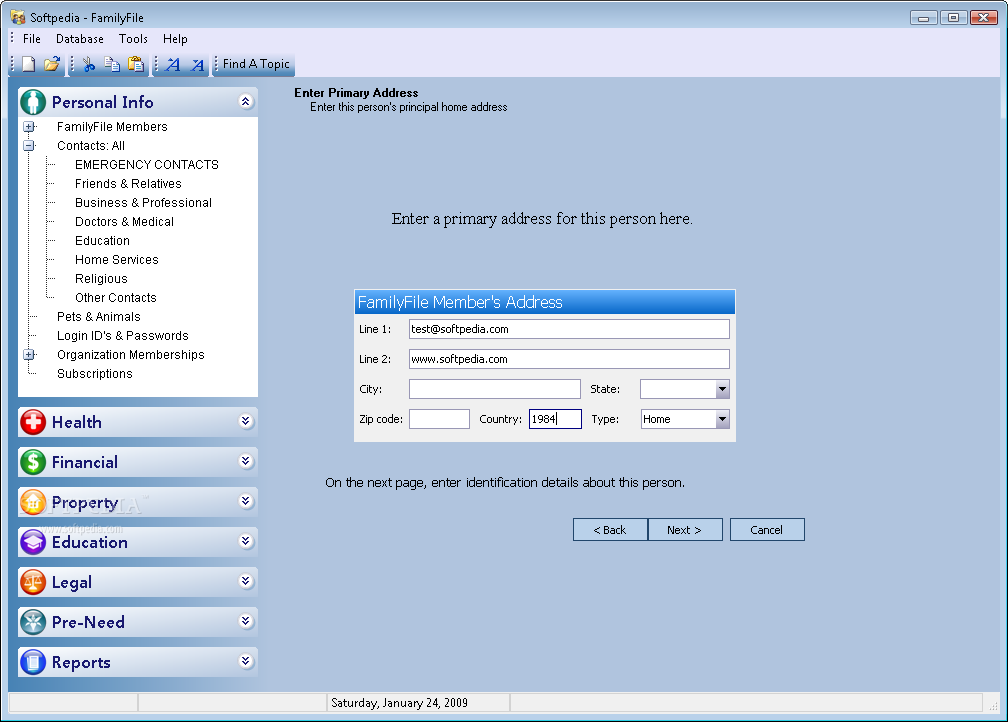Screen dimensions: 1008x722
Task: Click the Cancel button
Action: point(767,530)
